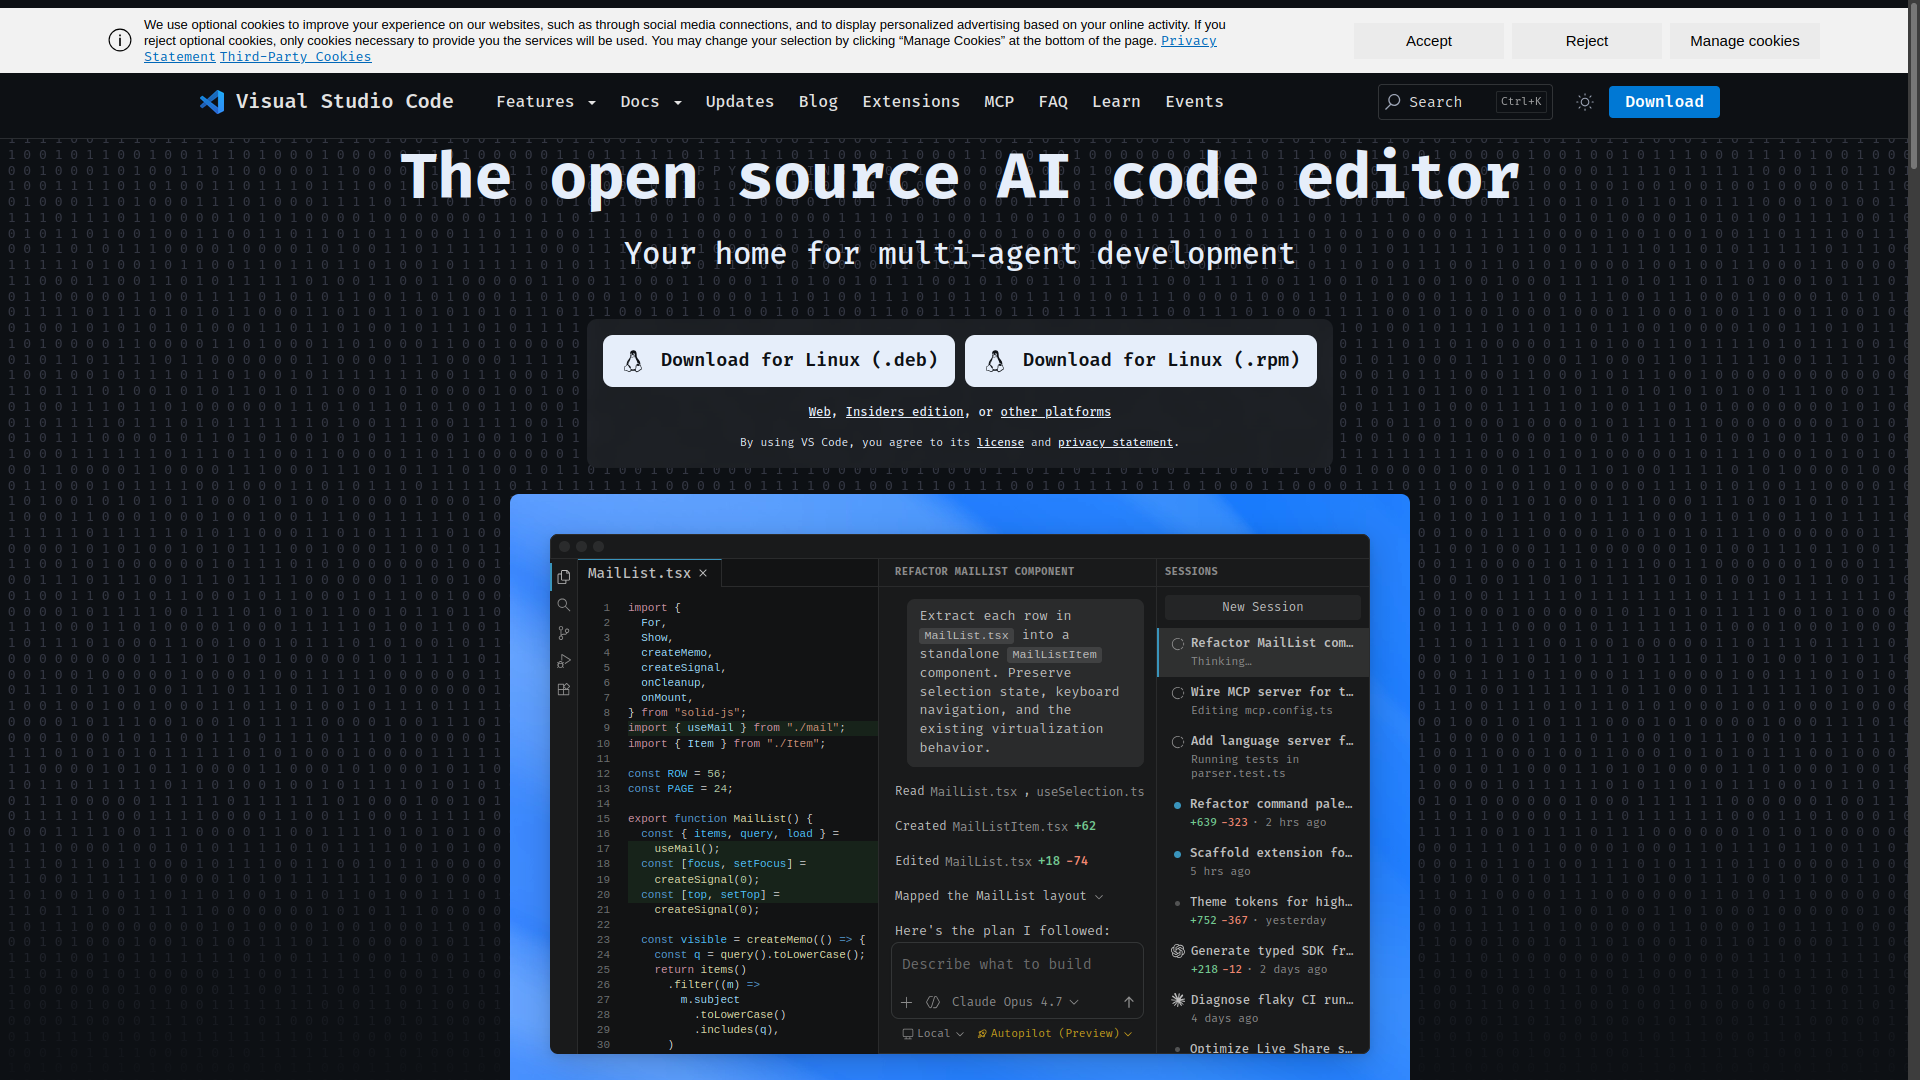Click blue dot of Refactor command palette session
Viewport: 1920px width, 1080px height.
point(1177,805)
